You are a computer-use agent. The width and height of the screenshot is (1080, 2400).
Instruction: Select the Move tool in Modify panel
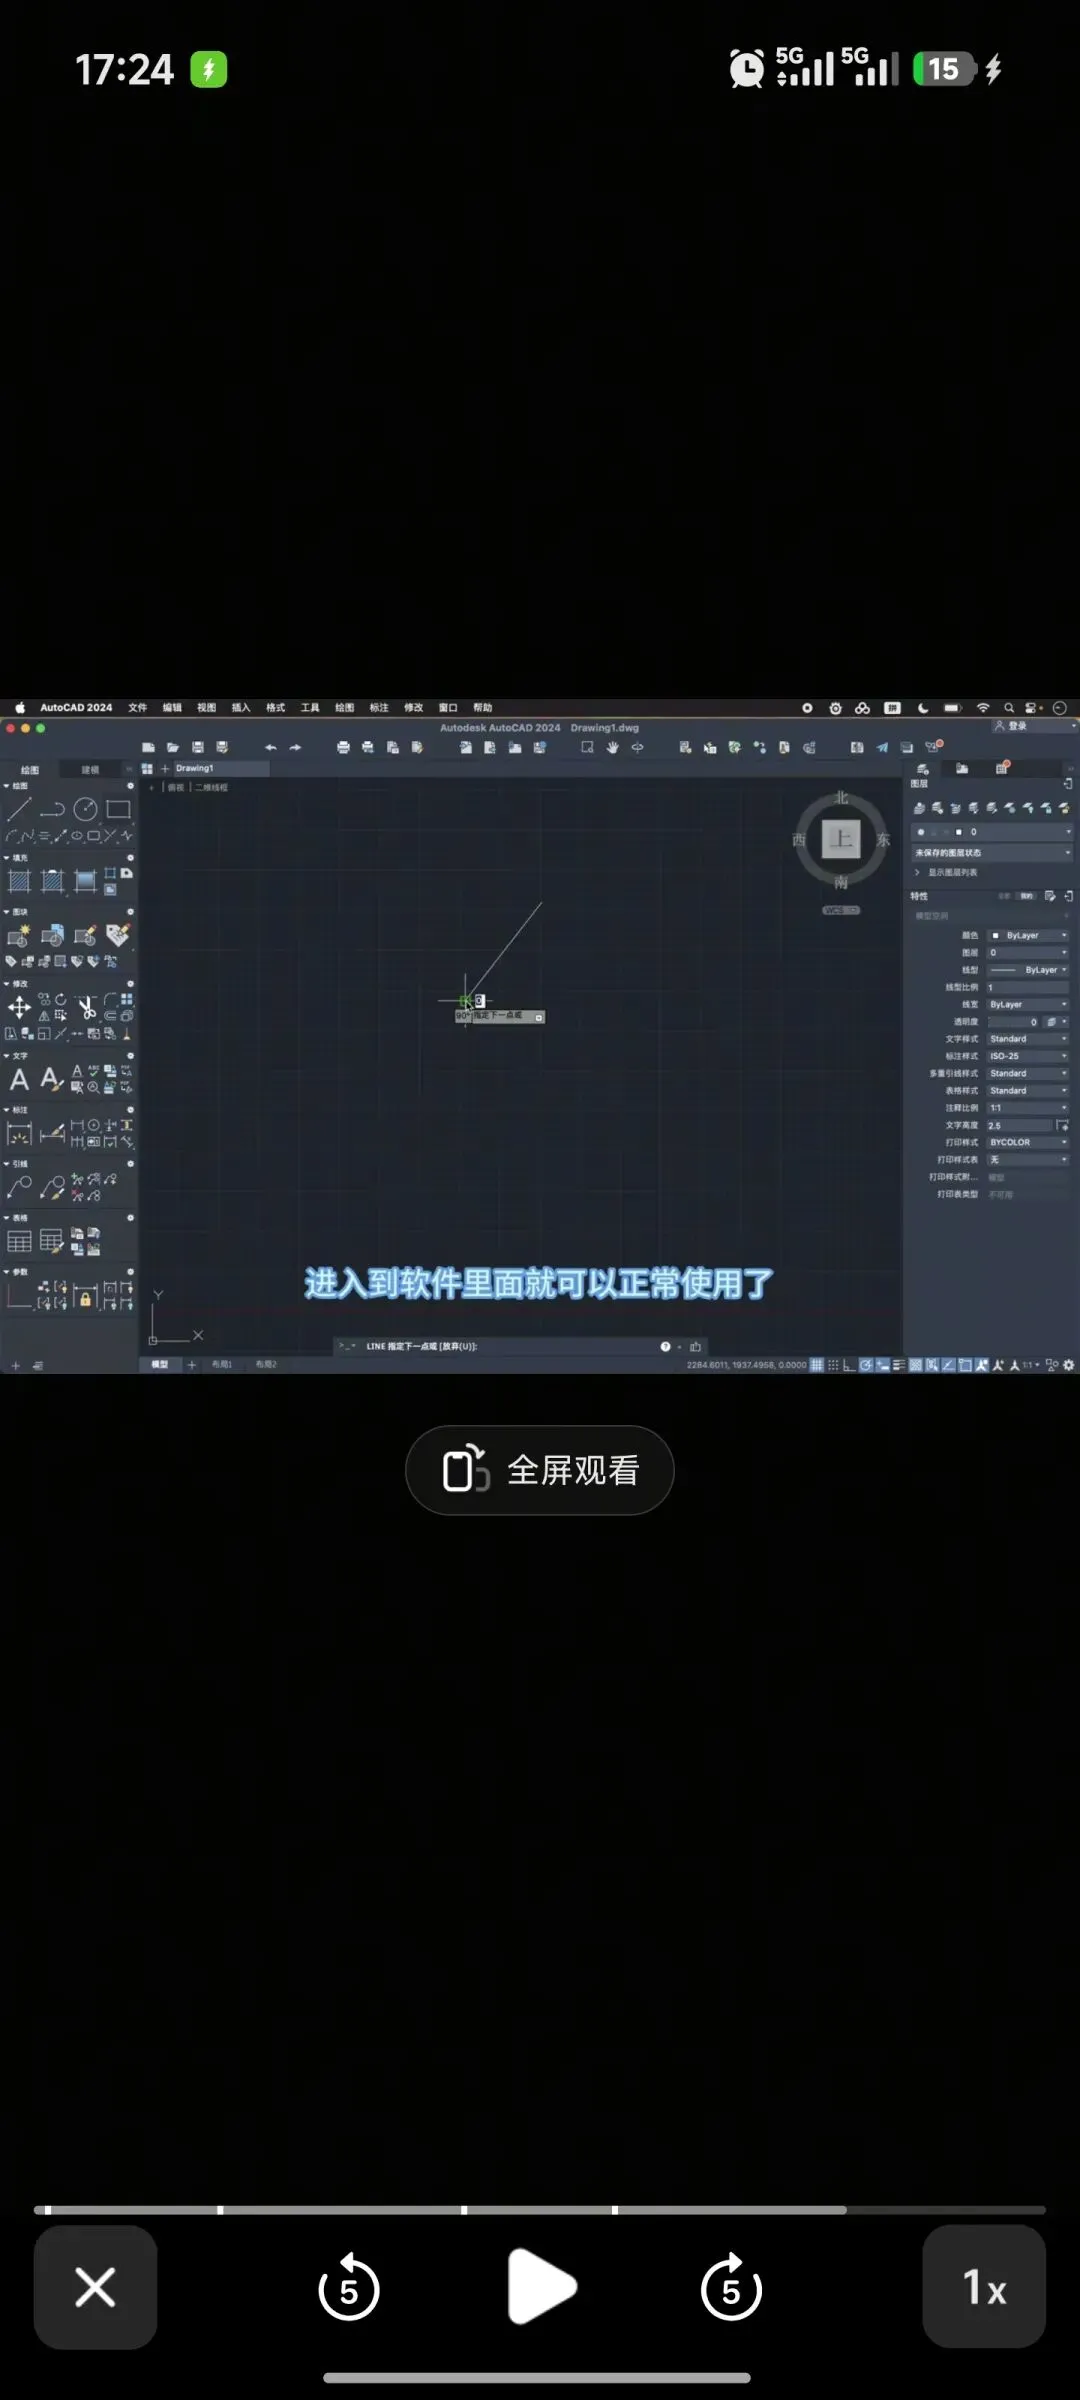[19, 1007]
